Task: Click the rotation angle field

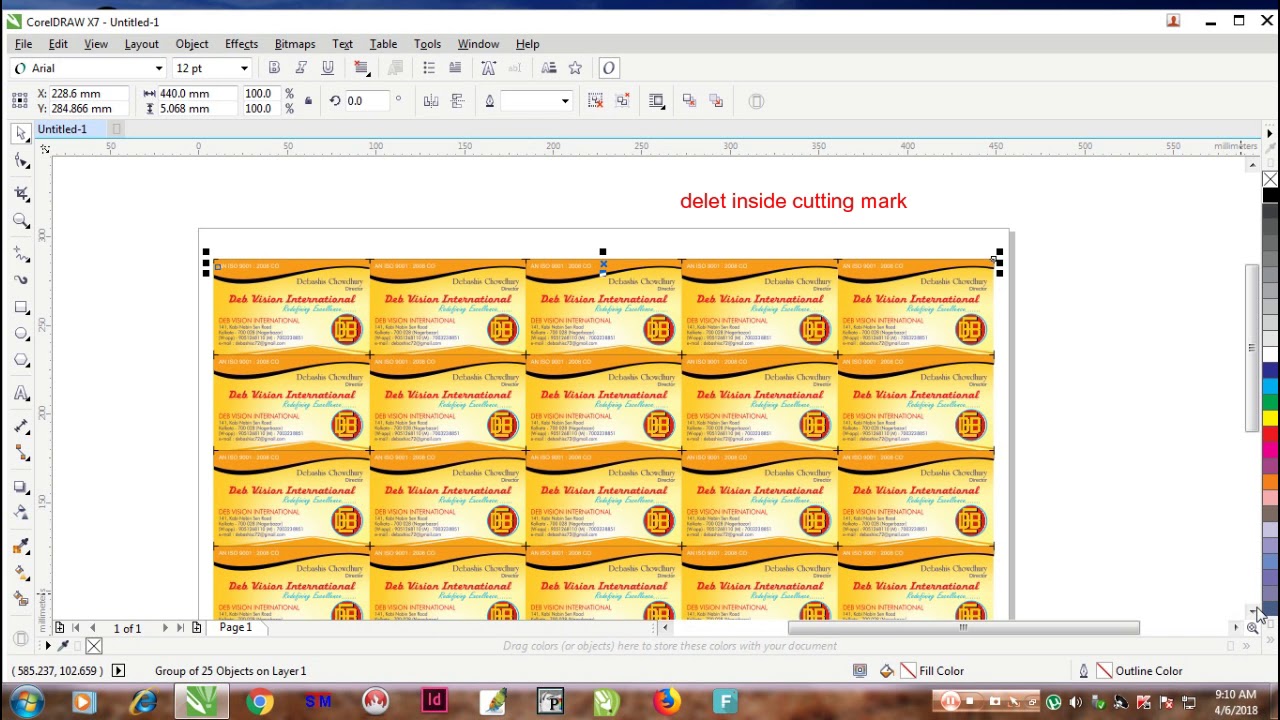Action: [x=368, y=101]
